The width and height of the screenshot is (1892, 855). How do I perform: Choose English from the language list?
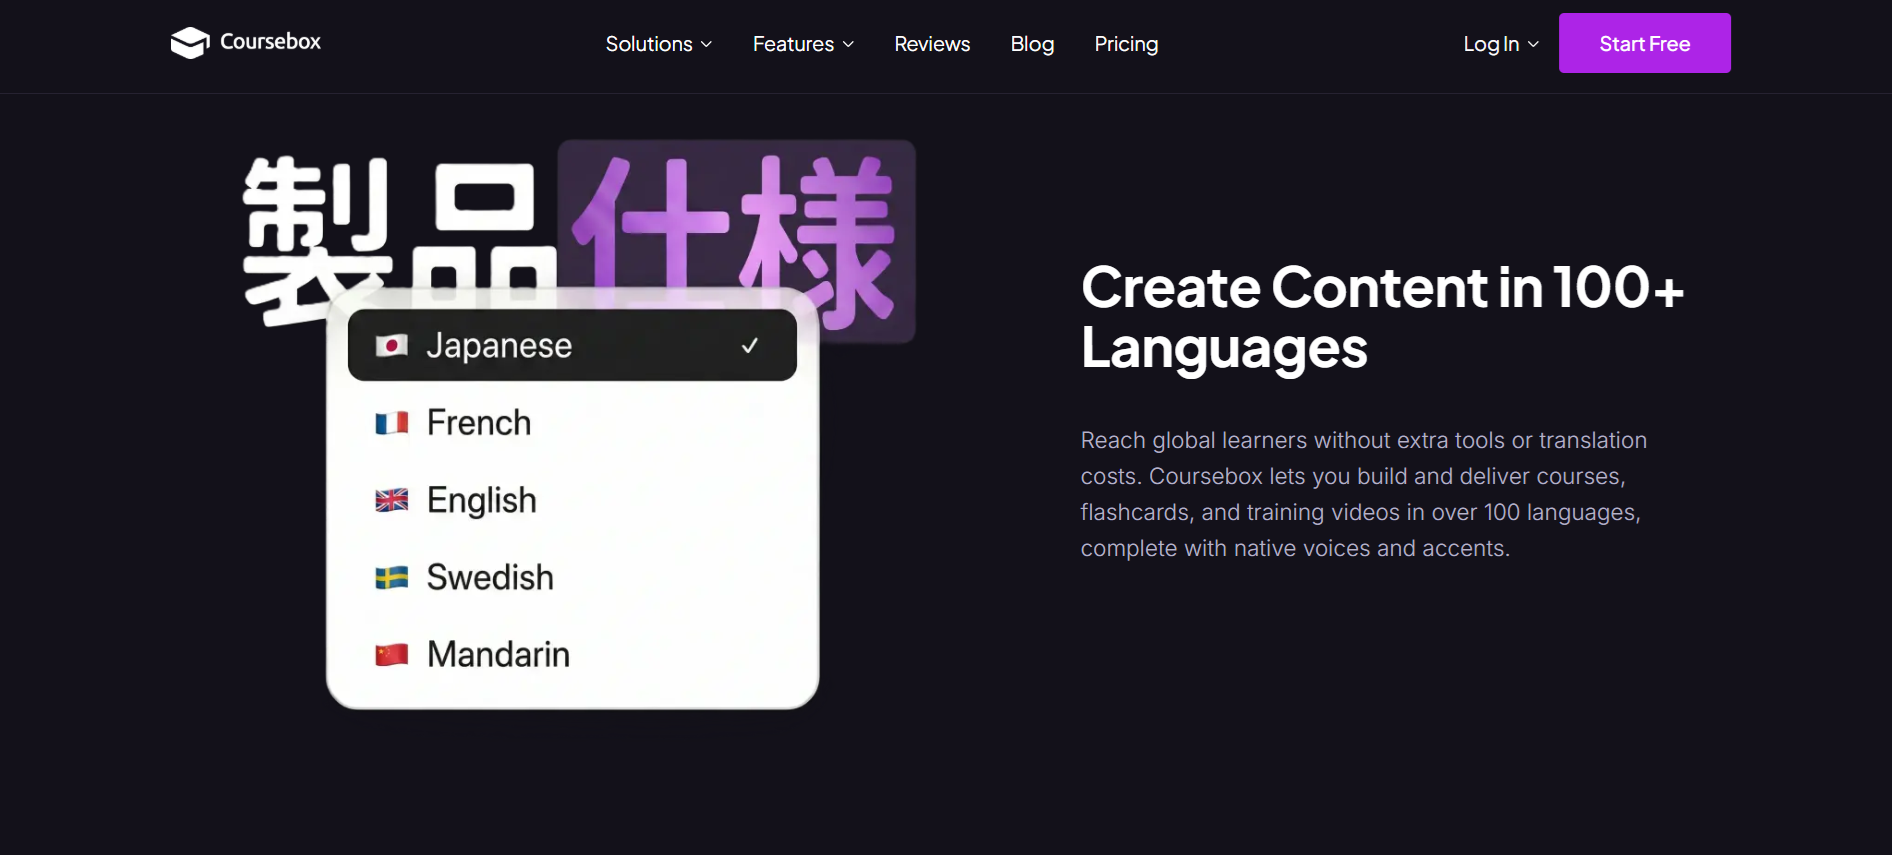[x=572, y=500]
